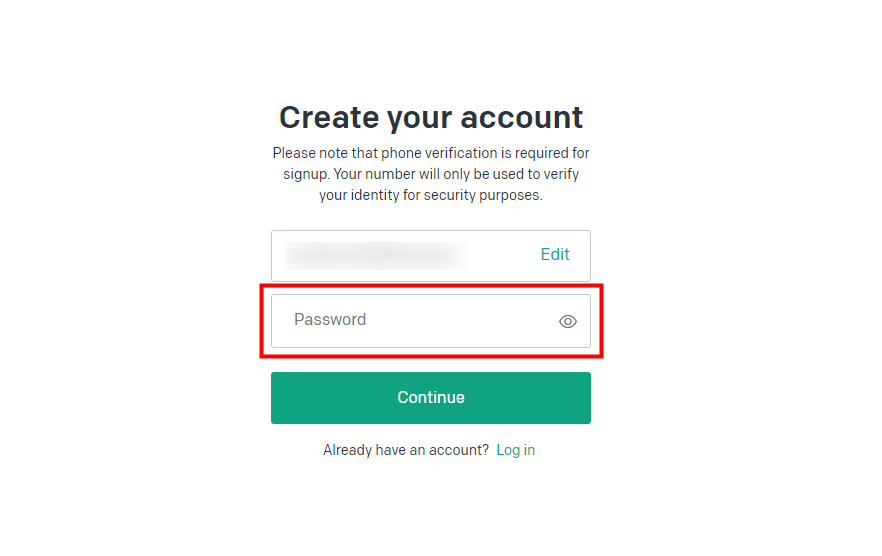Click the blurred email text box
Image resolution: width=882 pixels, height=556 pixels.
431,255
